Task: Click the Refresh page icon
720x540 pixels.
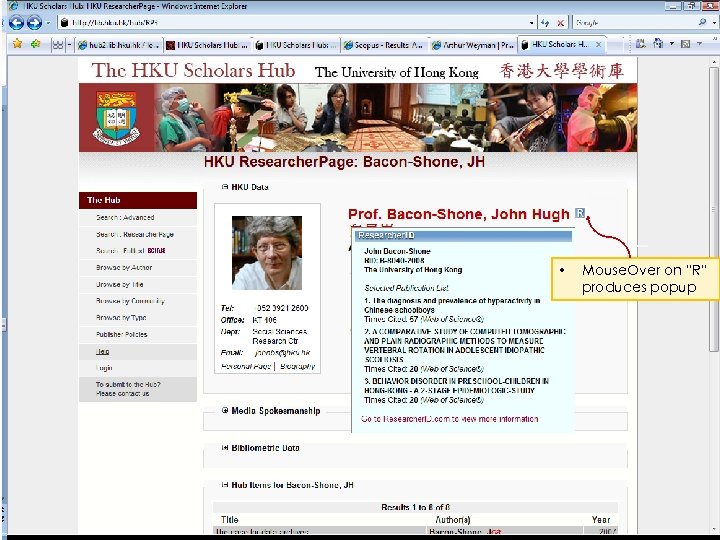Action: (x=545, y=22)
